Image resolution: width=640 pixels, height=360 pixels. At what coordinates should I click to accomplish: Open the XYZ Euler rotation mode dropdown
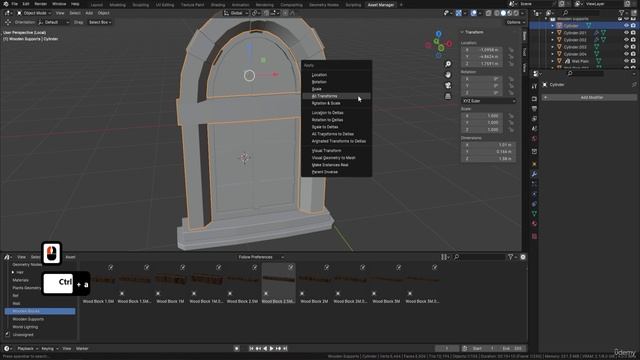[488, 101]
